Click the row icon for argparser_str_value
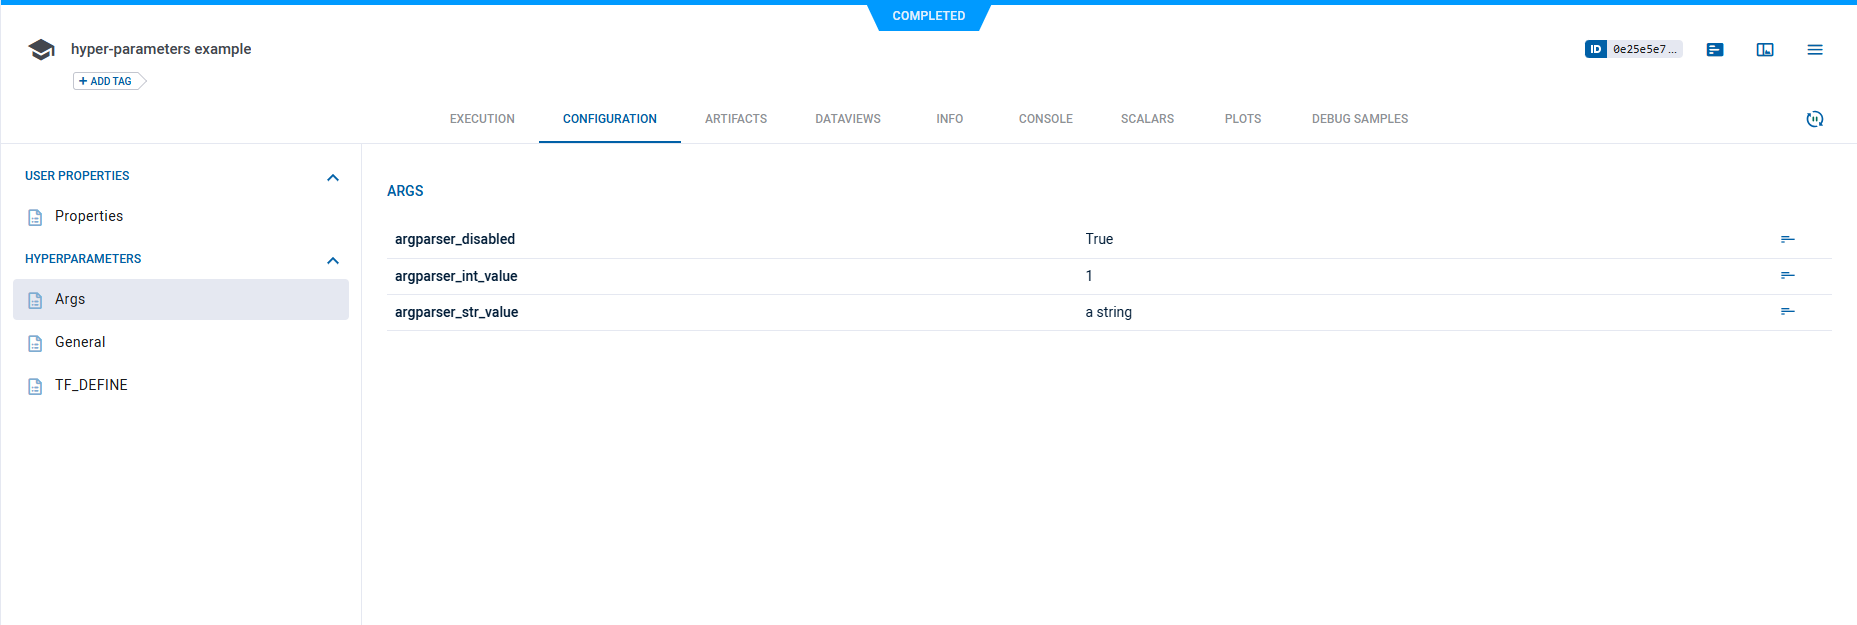 coord(1787,311)
